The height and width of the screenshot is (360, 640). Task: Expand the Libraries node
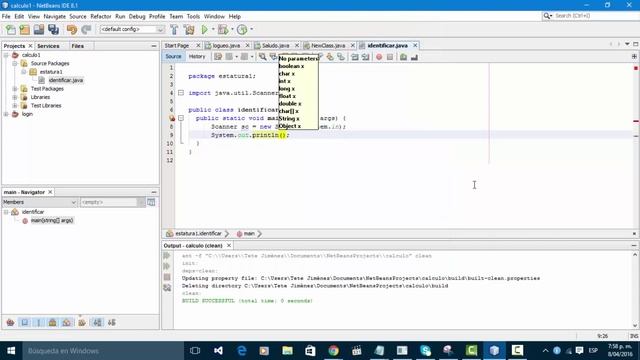pyautogui.click(x=15, y=97)
